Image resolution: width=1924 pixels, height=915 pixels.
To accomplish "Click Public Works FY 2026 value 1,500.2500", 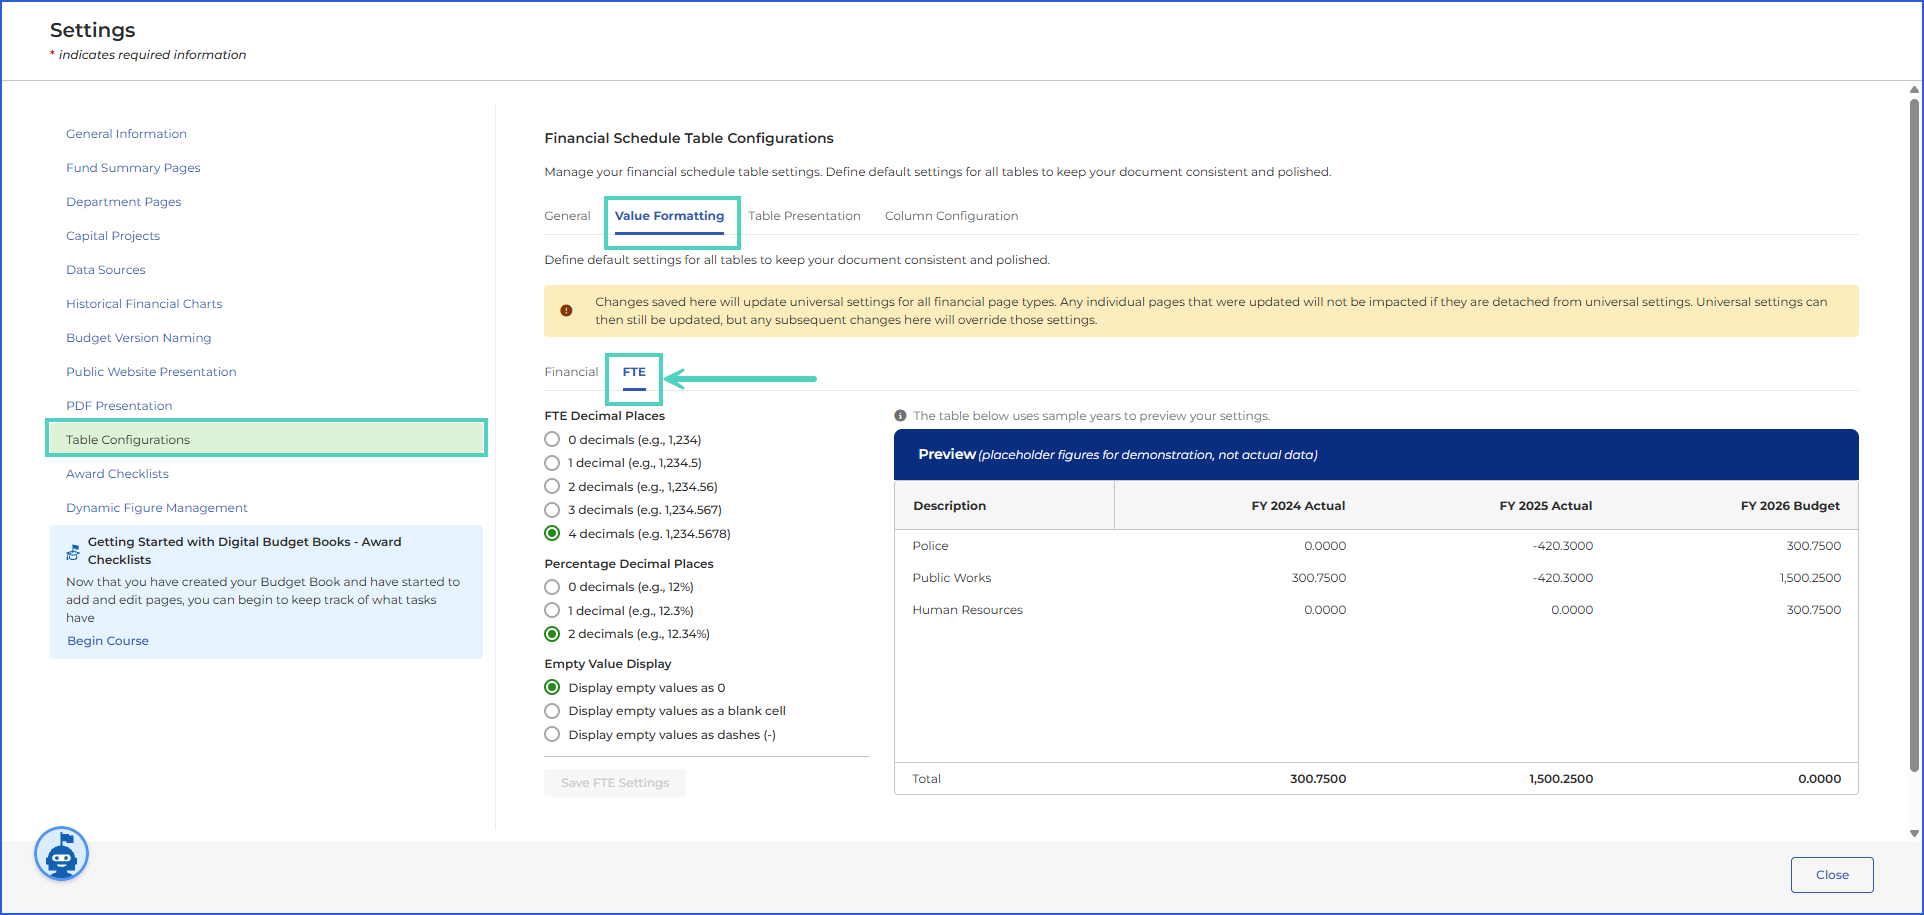I will point(1810,578).
